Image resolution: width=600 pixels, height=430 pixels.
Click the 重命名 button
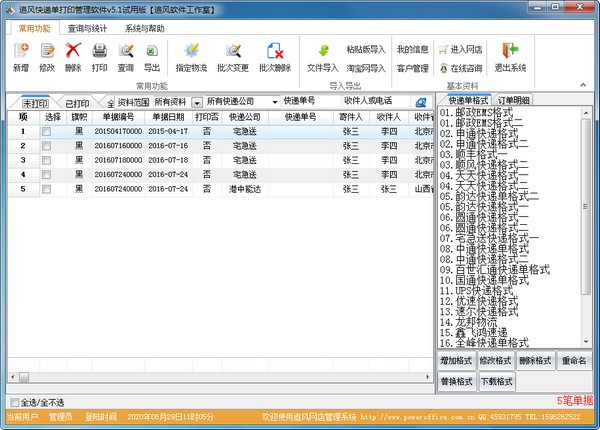click(x=574, y=360)
